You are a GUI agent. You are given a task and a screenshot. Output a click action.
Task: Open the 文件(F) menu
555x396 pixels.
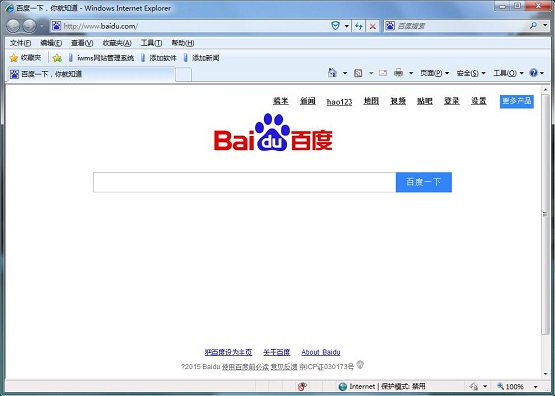20,43
